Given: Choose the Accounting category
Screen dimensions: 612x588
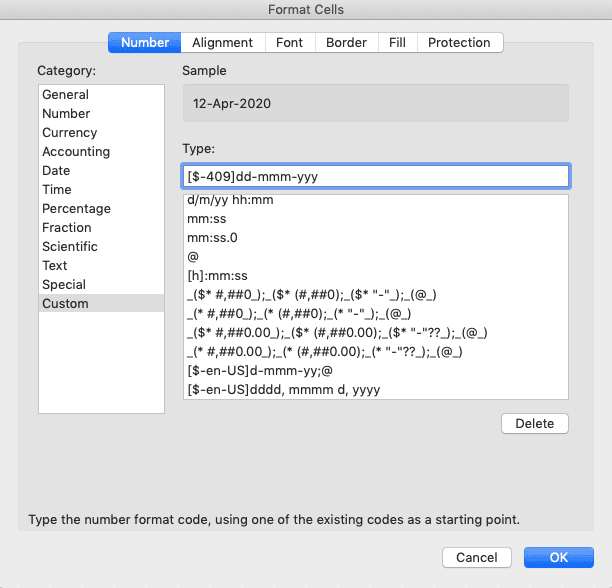Looking at the screenshot, I should coord(101,151).
